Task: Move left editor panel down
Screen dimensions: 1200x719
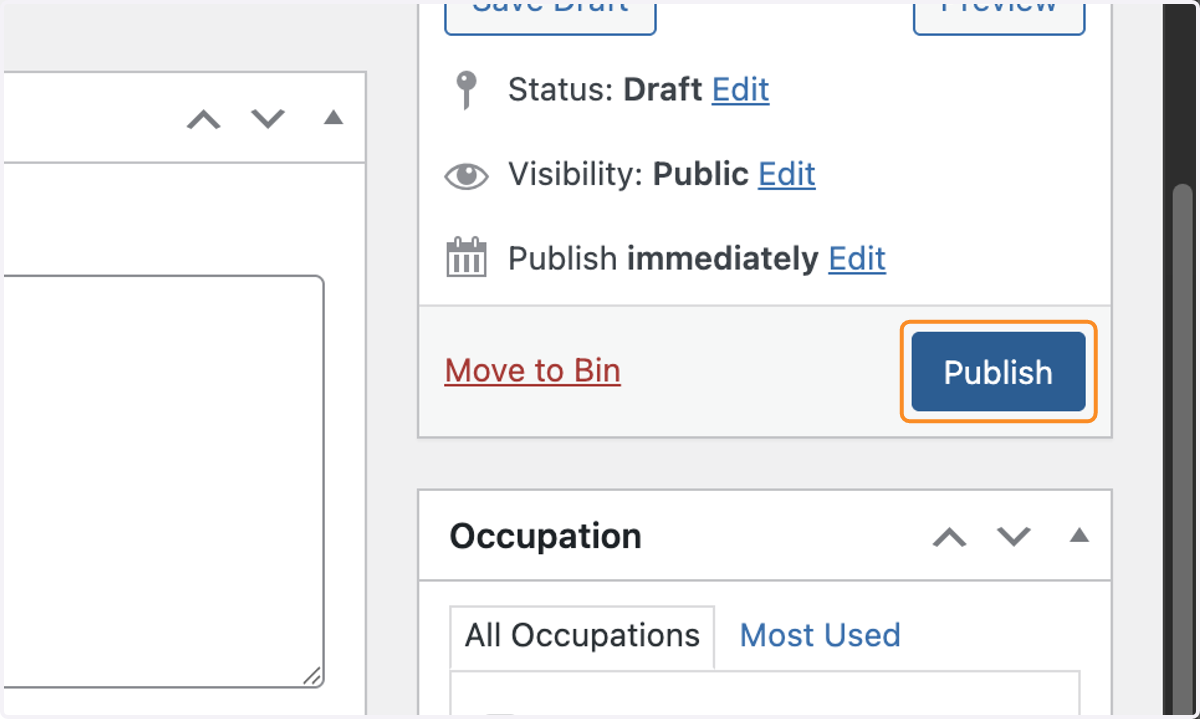Action: [268, 119]
